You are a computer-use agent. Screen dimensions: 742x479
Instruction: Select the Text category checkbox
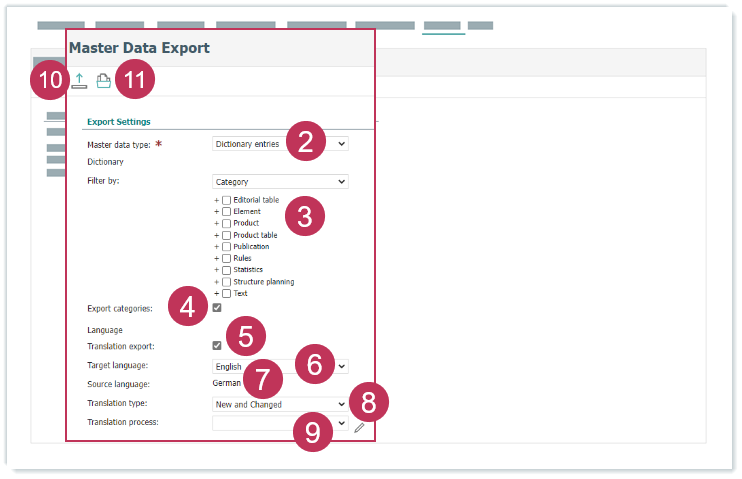(226, 294)
